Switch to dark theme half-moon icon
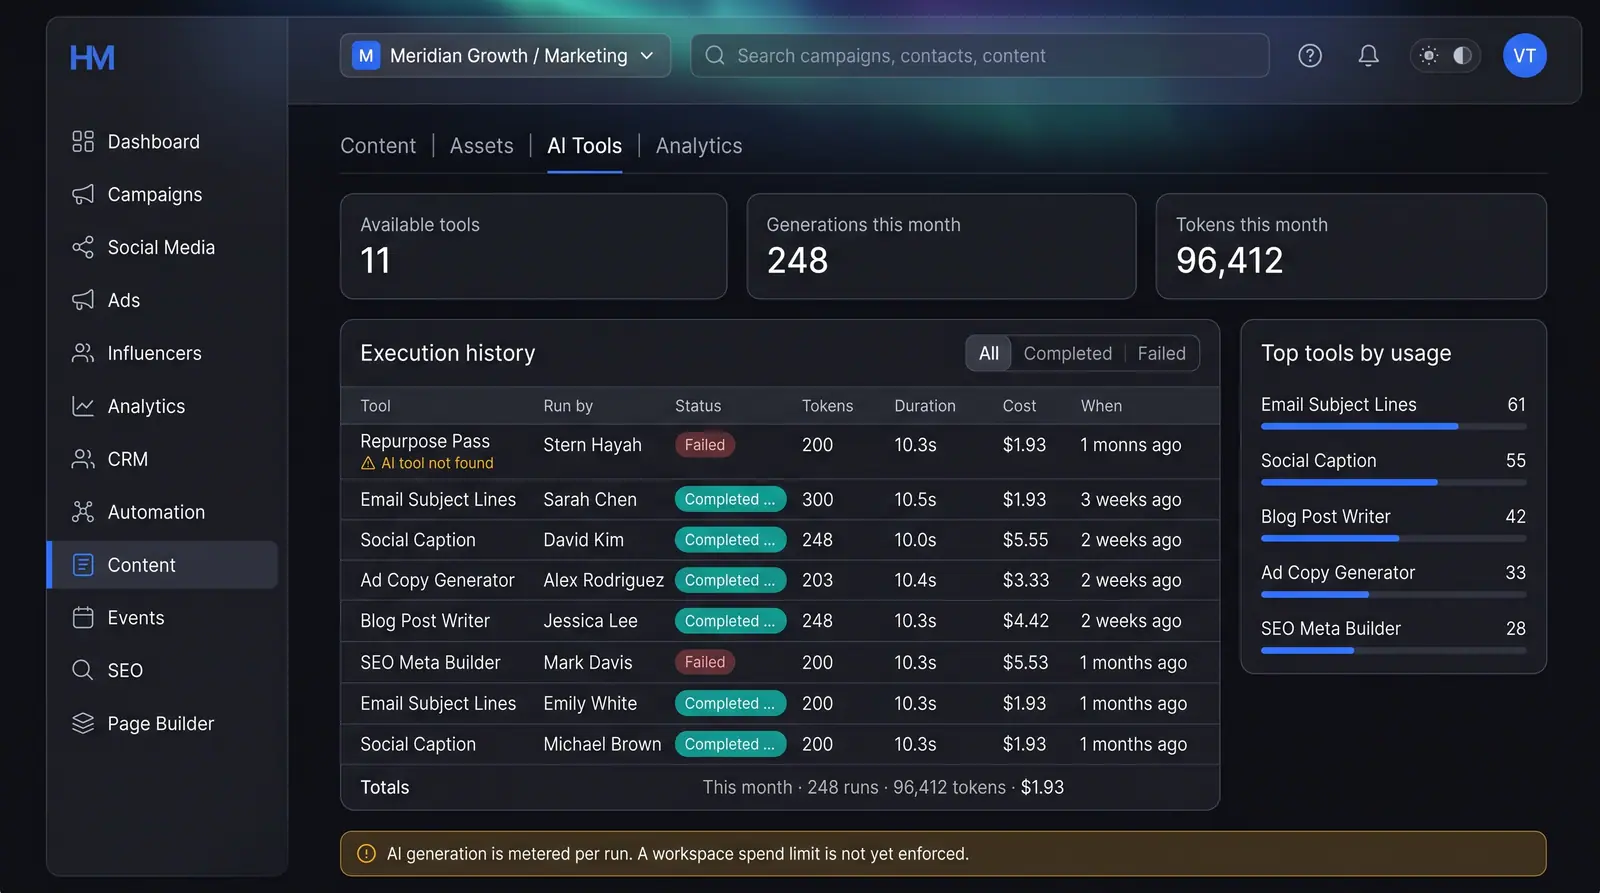Viewport: 1600px width, 893px height. [1462, 56]
